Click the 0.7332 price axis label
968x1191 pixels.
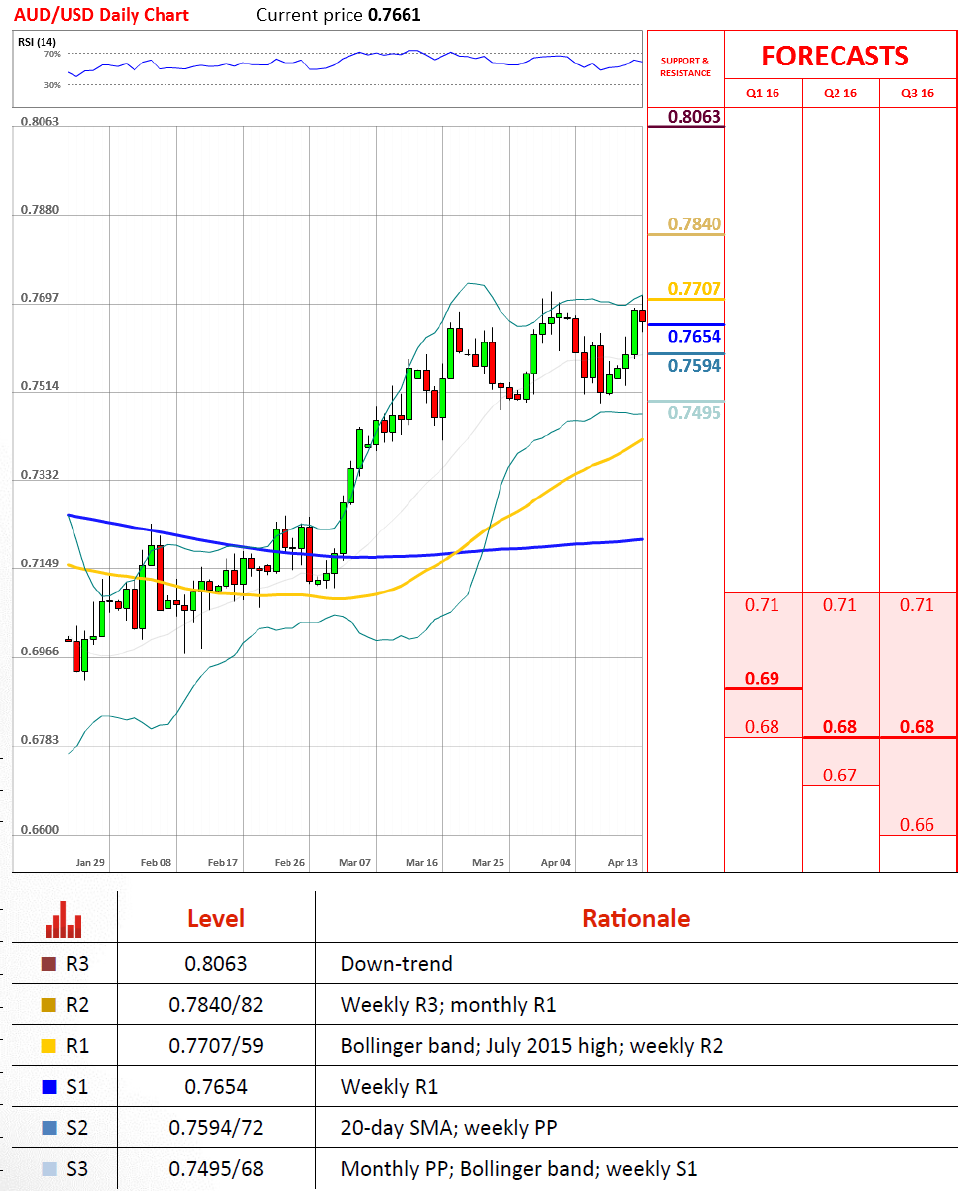[x=40, y=475]
